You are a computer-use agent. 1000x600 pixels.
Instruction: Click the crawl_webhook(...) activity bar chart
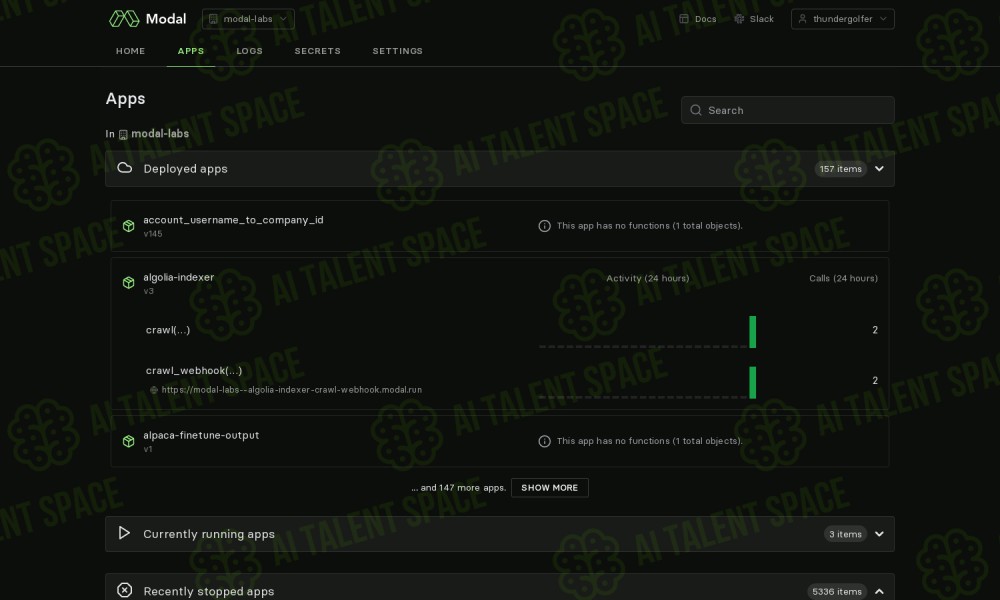coord(647,382)
